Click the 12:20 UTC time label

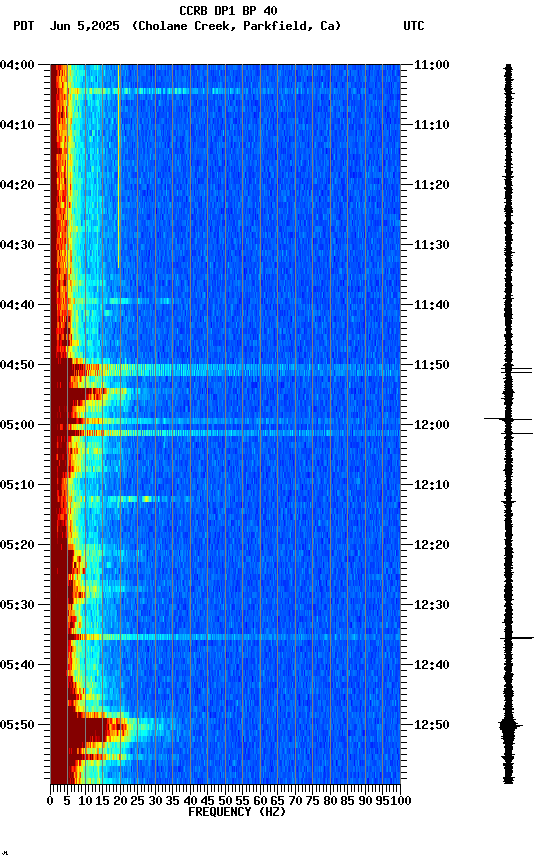(432, 545)
